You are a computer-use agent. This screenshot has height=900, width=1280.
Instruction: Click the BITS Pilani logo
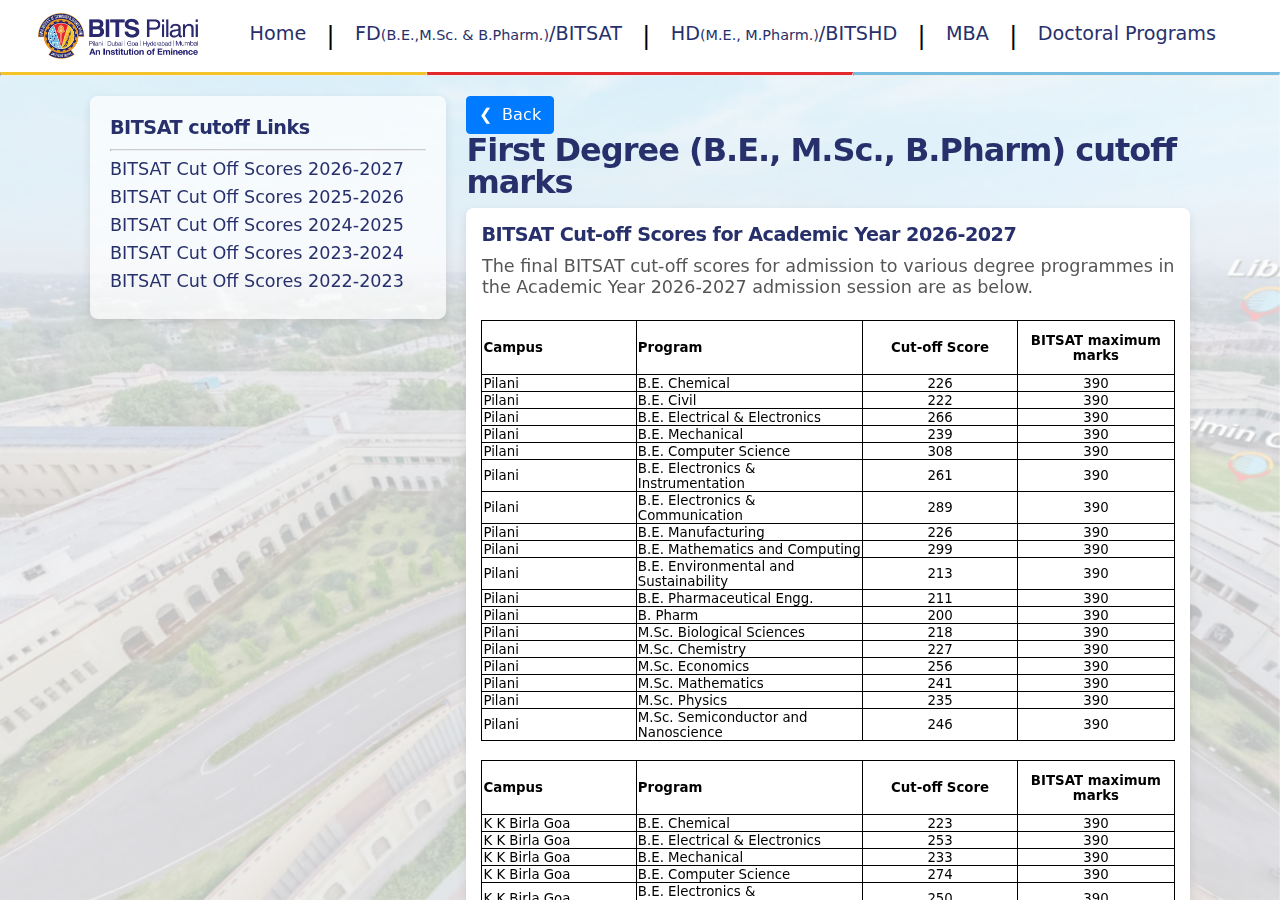(x=118, y=35)
